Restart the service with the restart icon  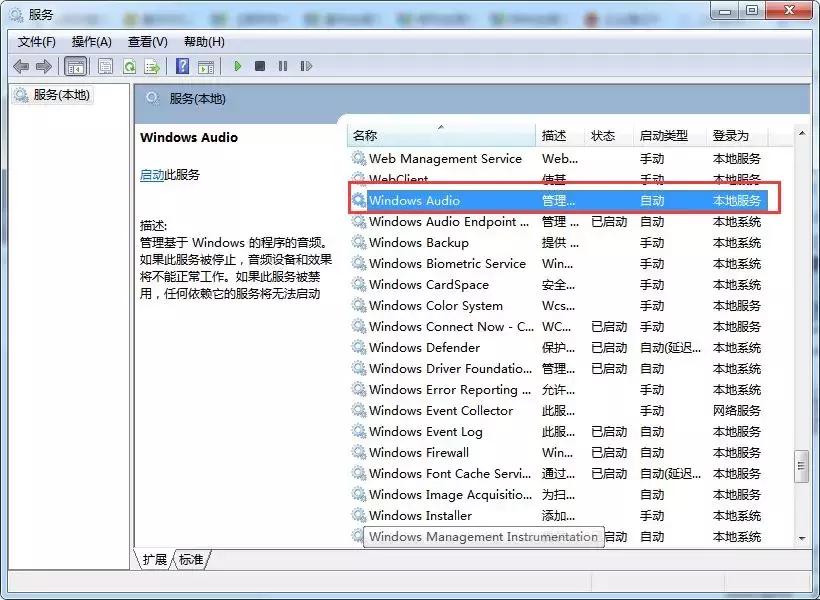(x=306, y=66)
